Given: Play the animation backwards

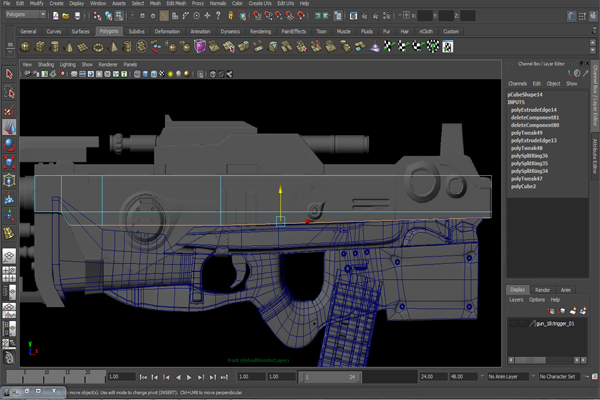Looking at the screenshot, I should tap(178, 377).
